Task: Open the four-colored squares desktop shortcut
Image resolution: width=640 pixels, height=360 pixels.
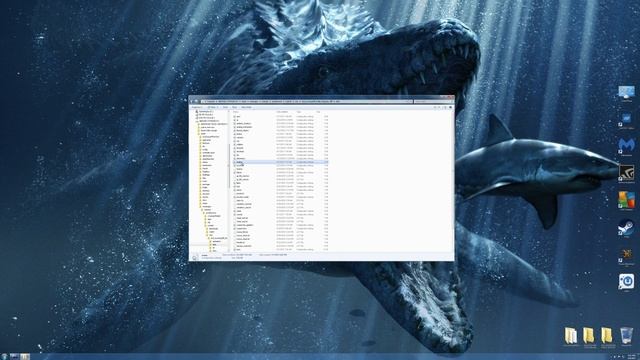Action: pyautogui.click(x=626, y=201)
